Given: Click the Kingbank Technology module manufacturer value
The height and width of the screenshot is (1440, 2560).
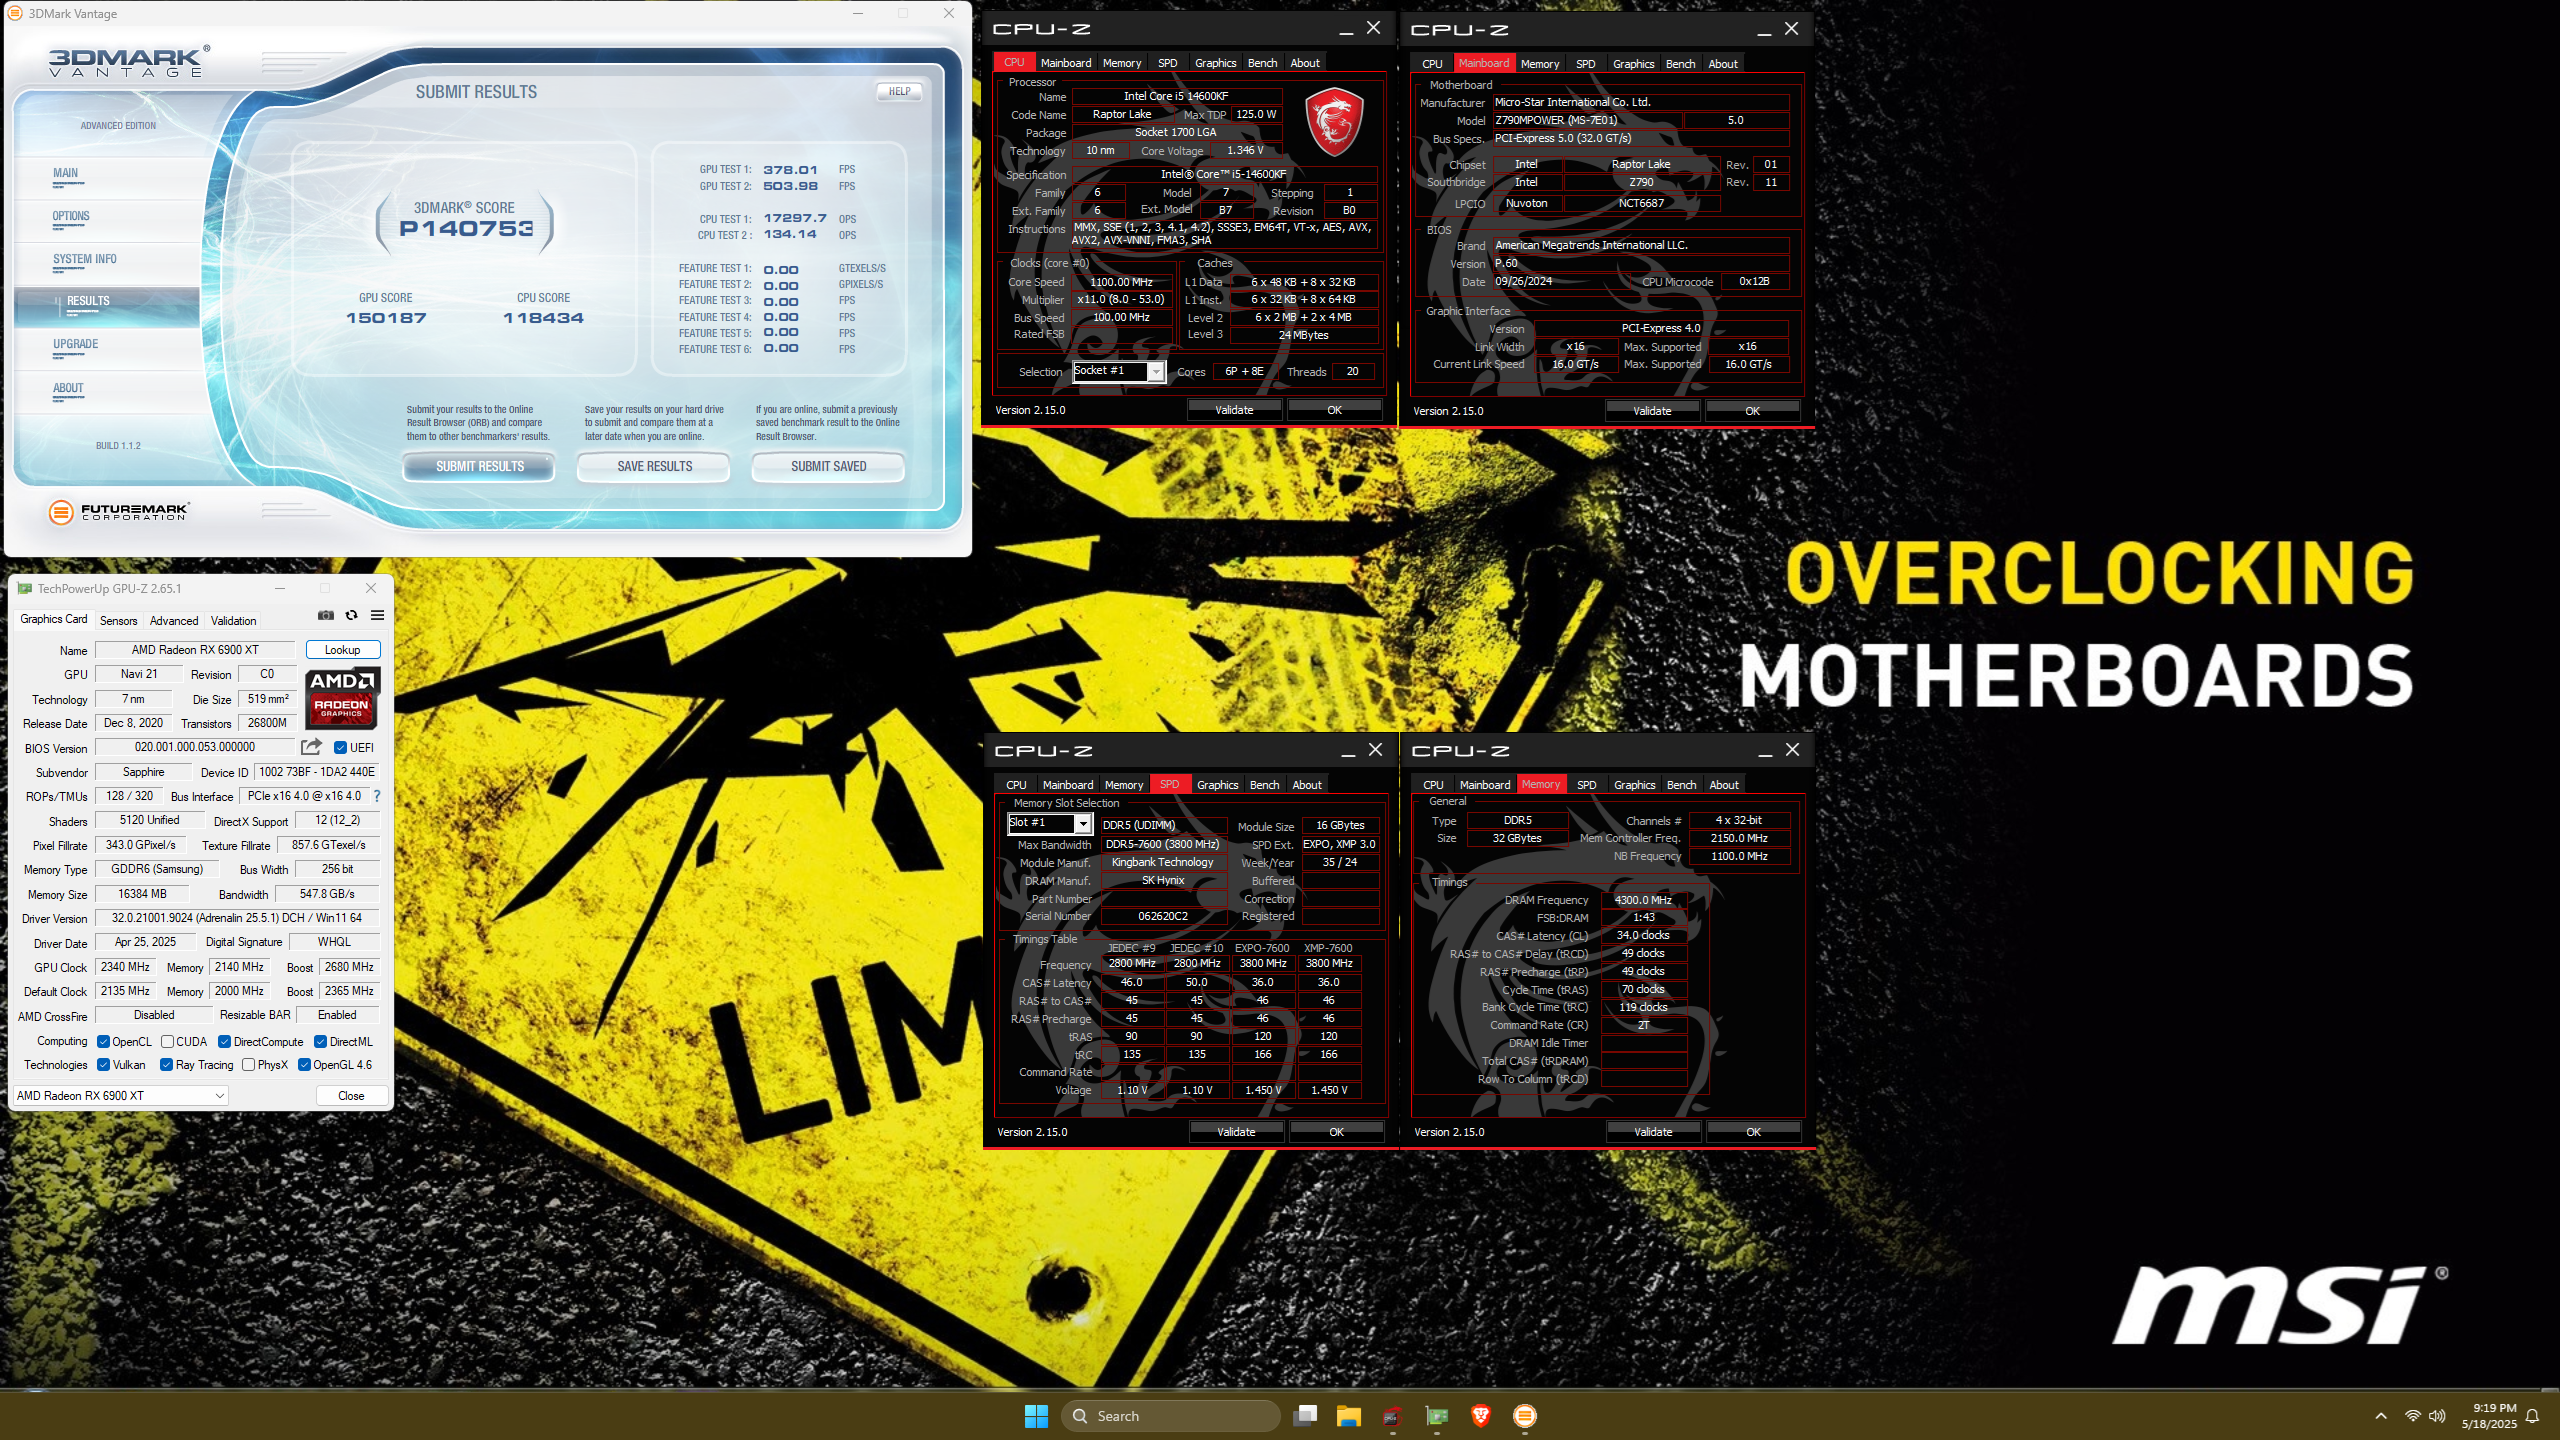Looking at the screenshot, I should click(x=1163, y=862).
